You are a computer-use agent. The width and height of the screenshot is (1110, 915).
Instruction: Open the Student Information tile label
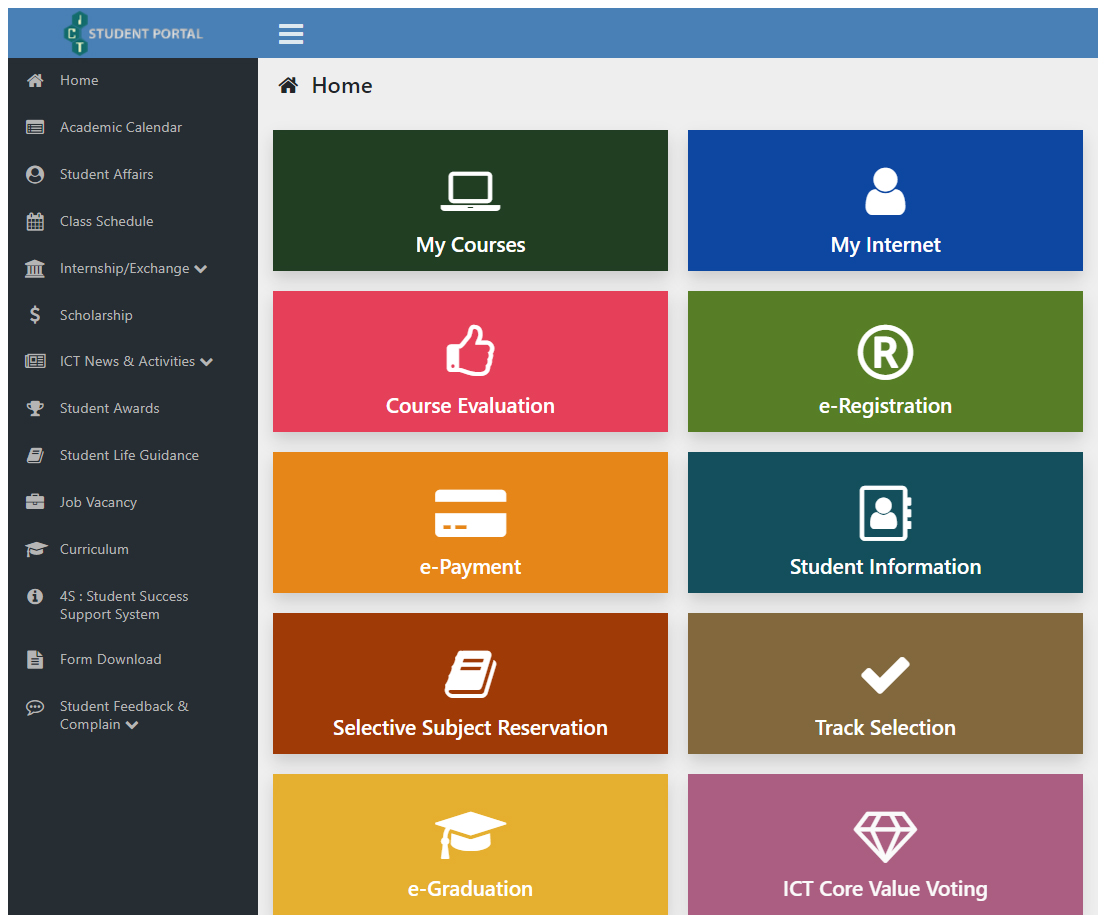885,567
